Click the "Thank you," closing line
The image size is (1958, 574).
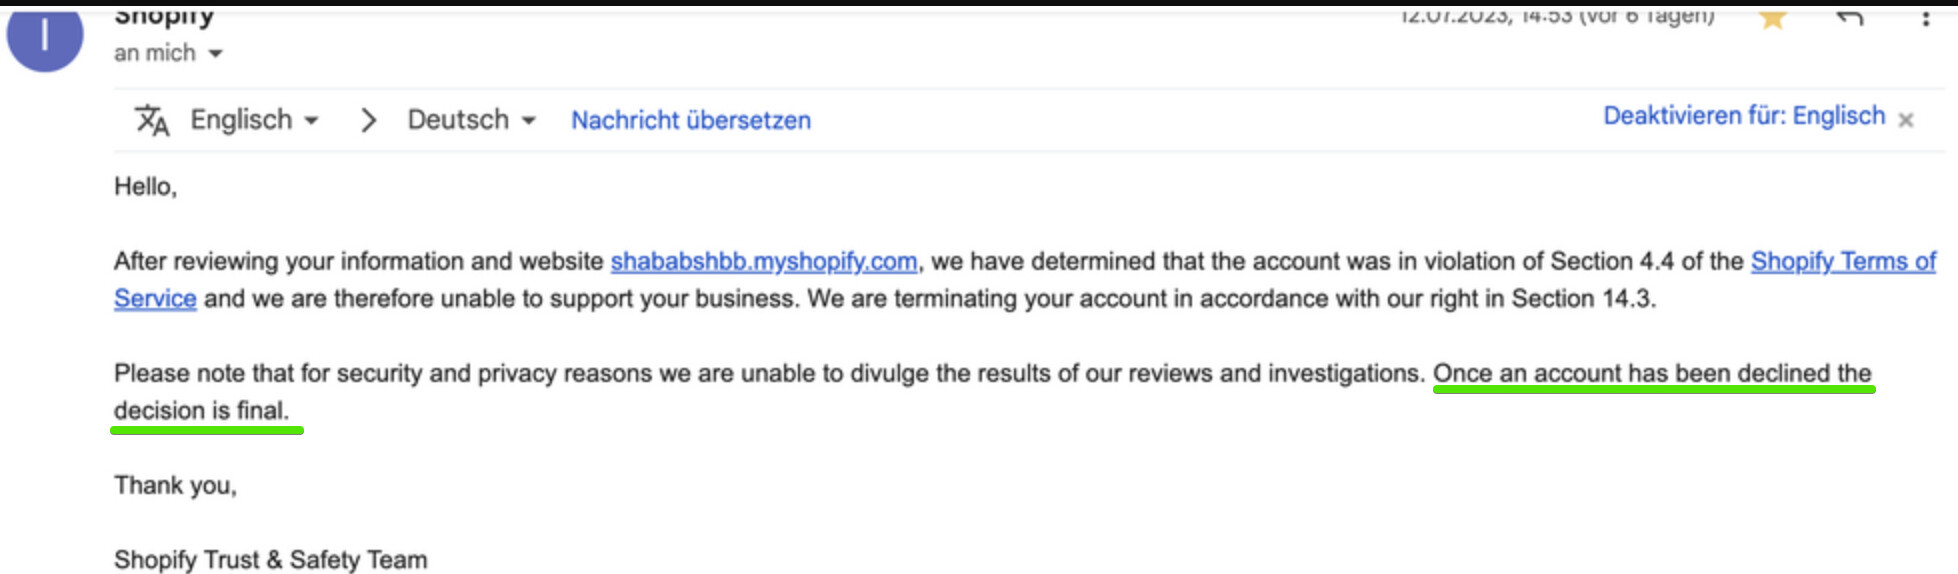(x=175, y=485)
